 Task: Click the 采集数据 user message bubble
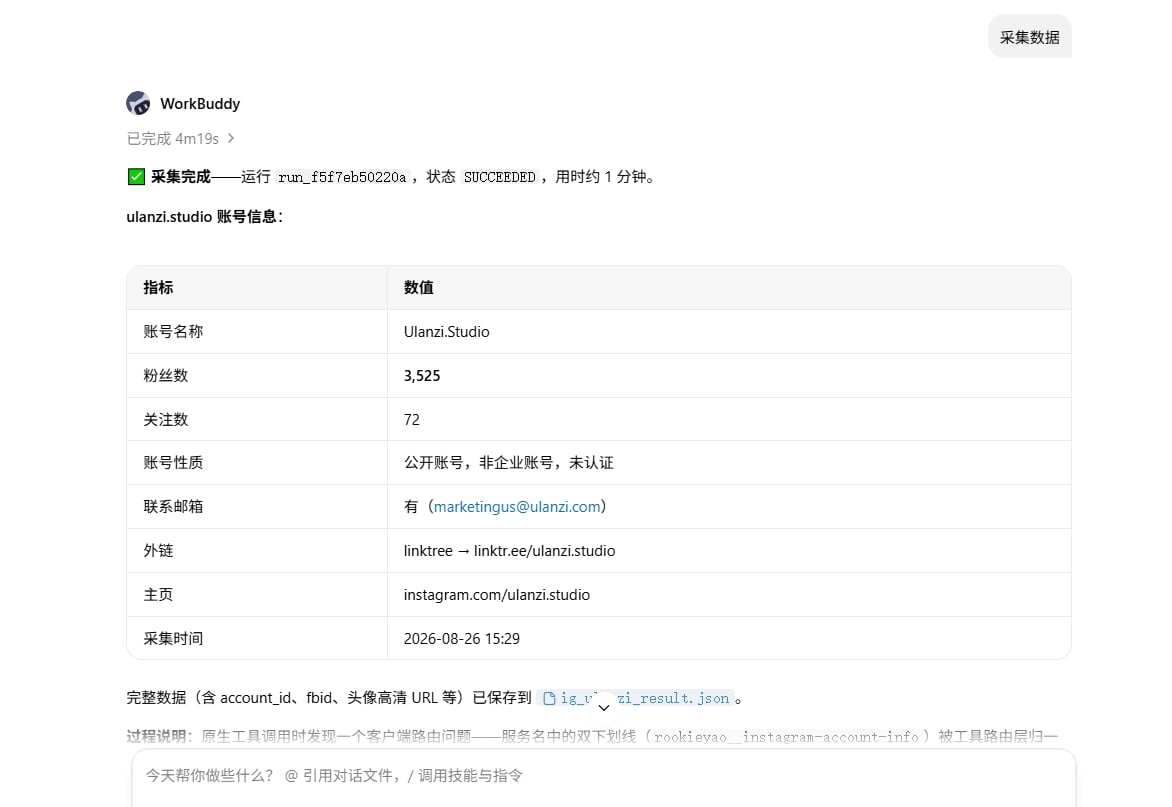[x=1029, y=37]
